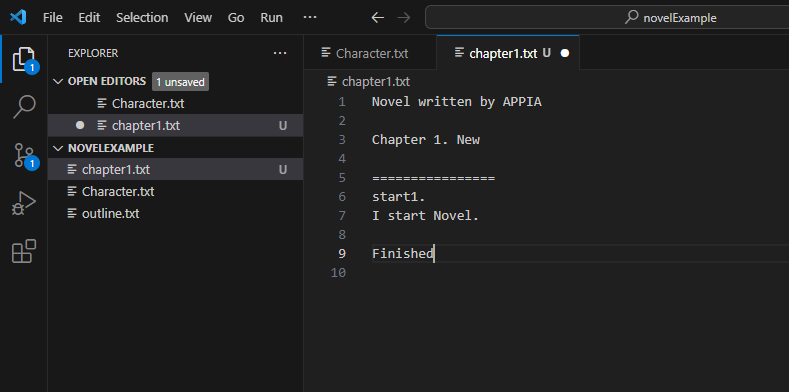This screenshot has width=789, height=392.
Task: Click file icon of Character.txt in NOVELEXAMPLE
Action: [72, 192]
